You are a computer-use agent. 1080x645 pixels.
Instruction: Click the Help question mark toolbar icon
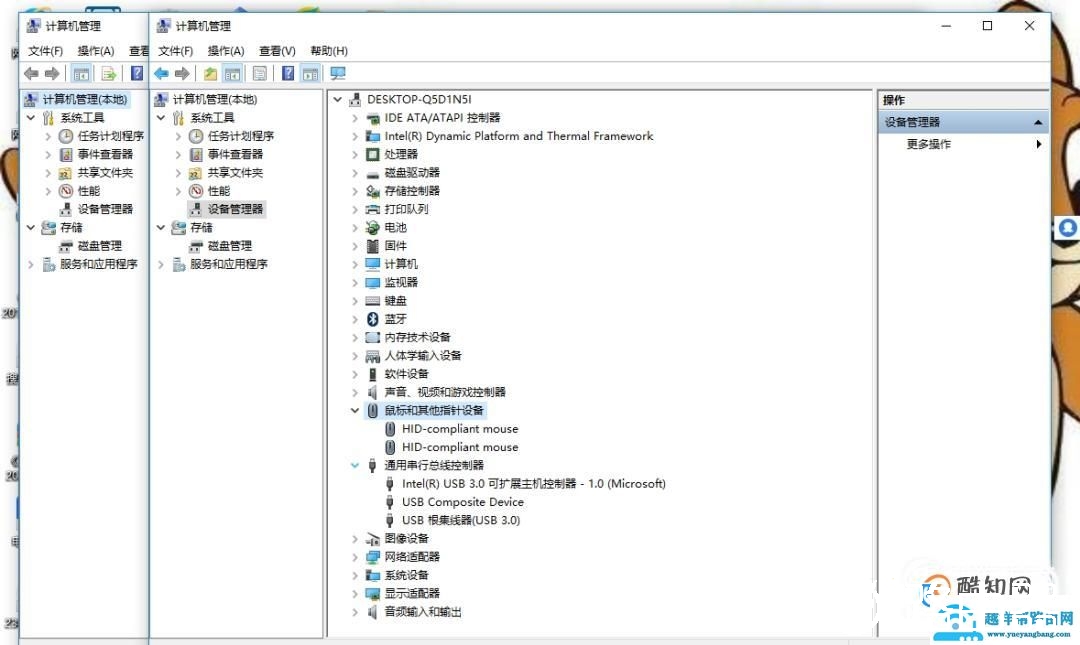point(289,72)
